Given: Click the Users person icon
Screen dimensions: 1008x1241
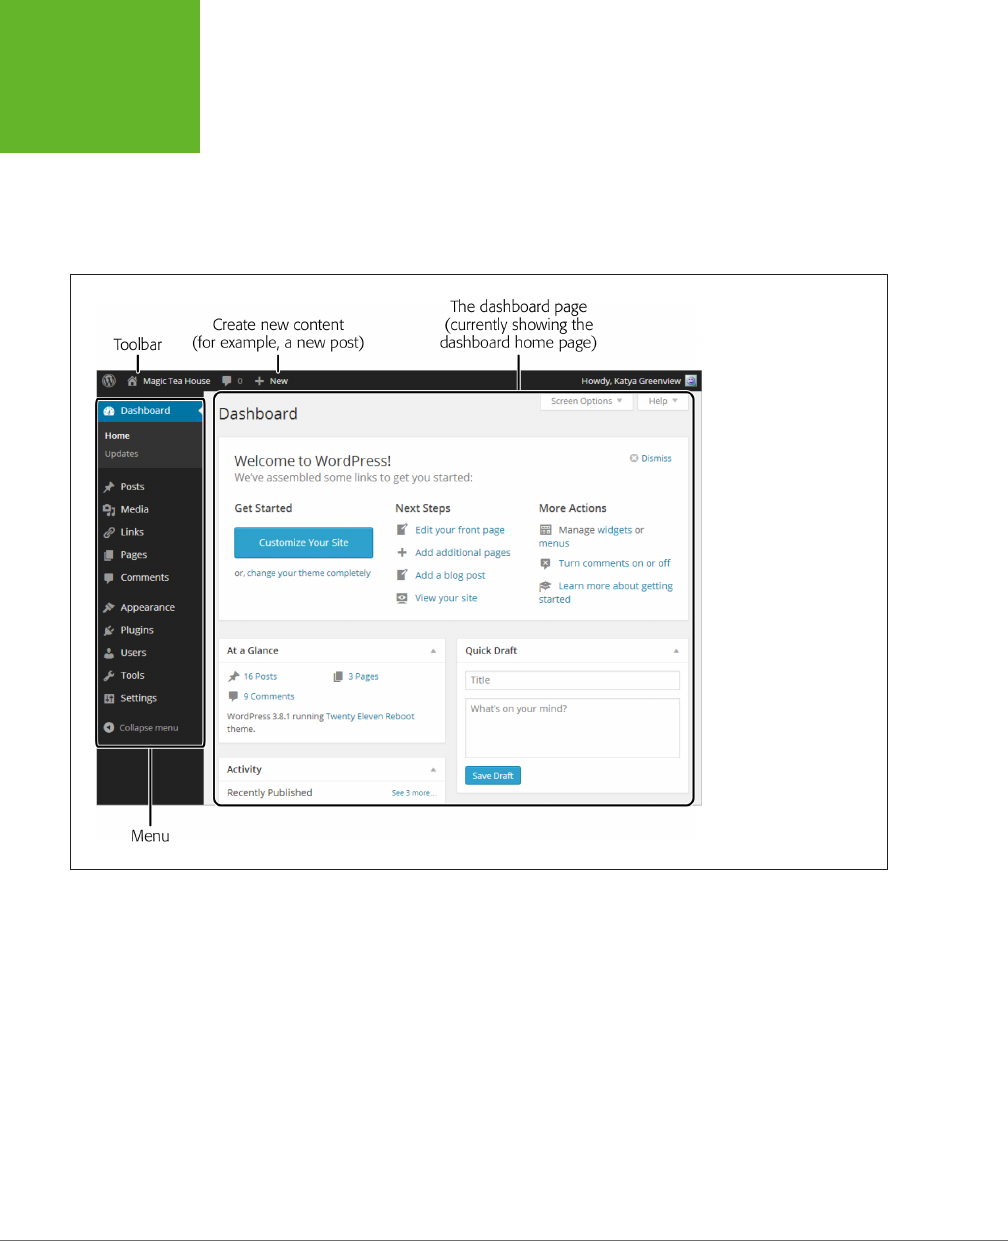Looking at the screenshot, I should point(109,653).
